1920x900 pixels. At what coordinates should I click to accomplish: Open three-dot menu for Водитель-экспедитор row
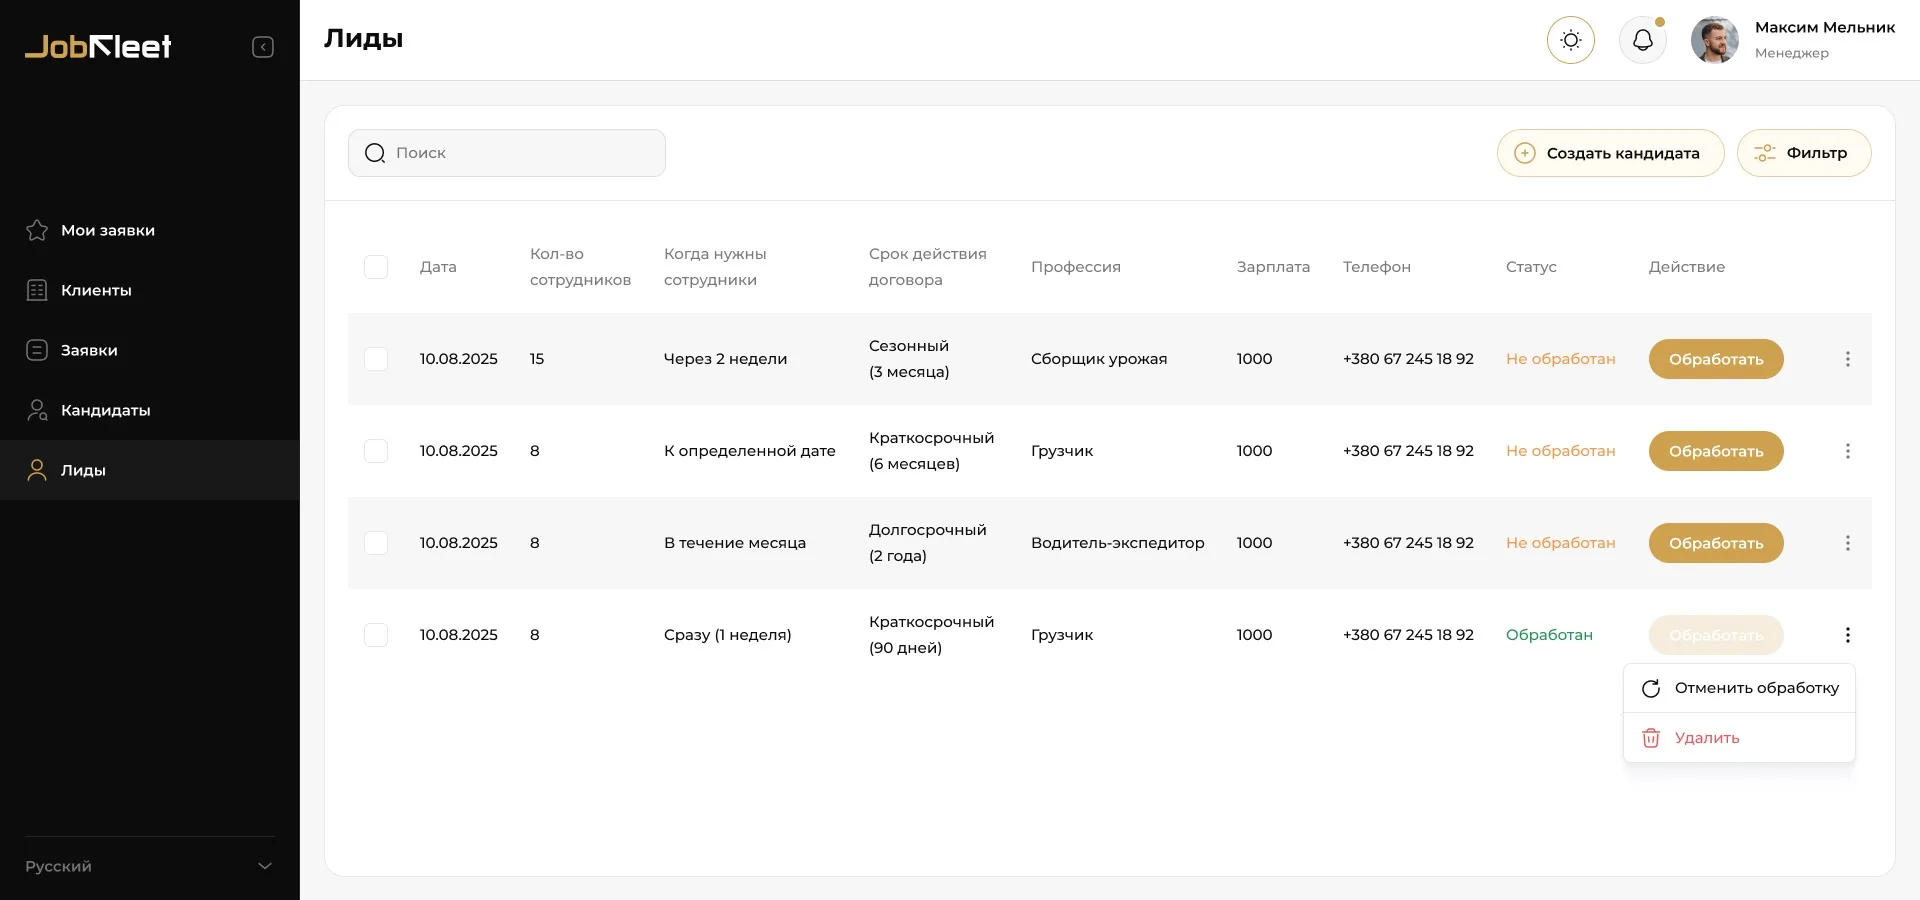pos(1847,543)
